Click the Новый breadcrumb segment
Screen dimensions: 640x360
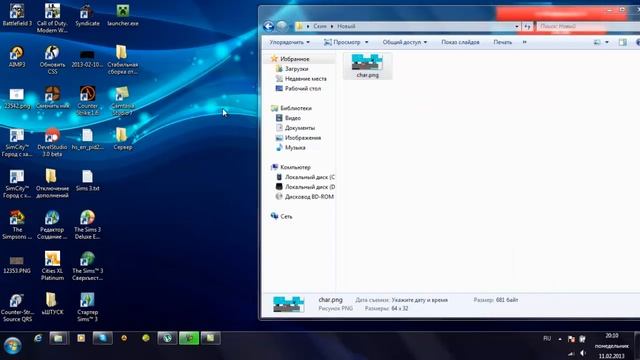coord(346,26)
